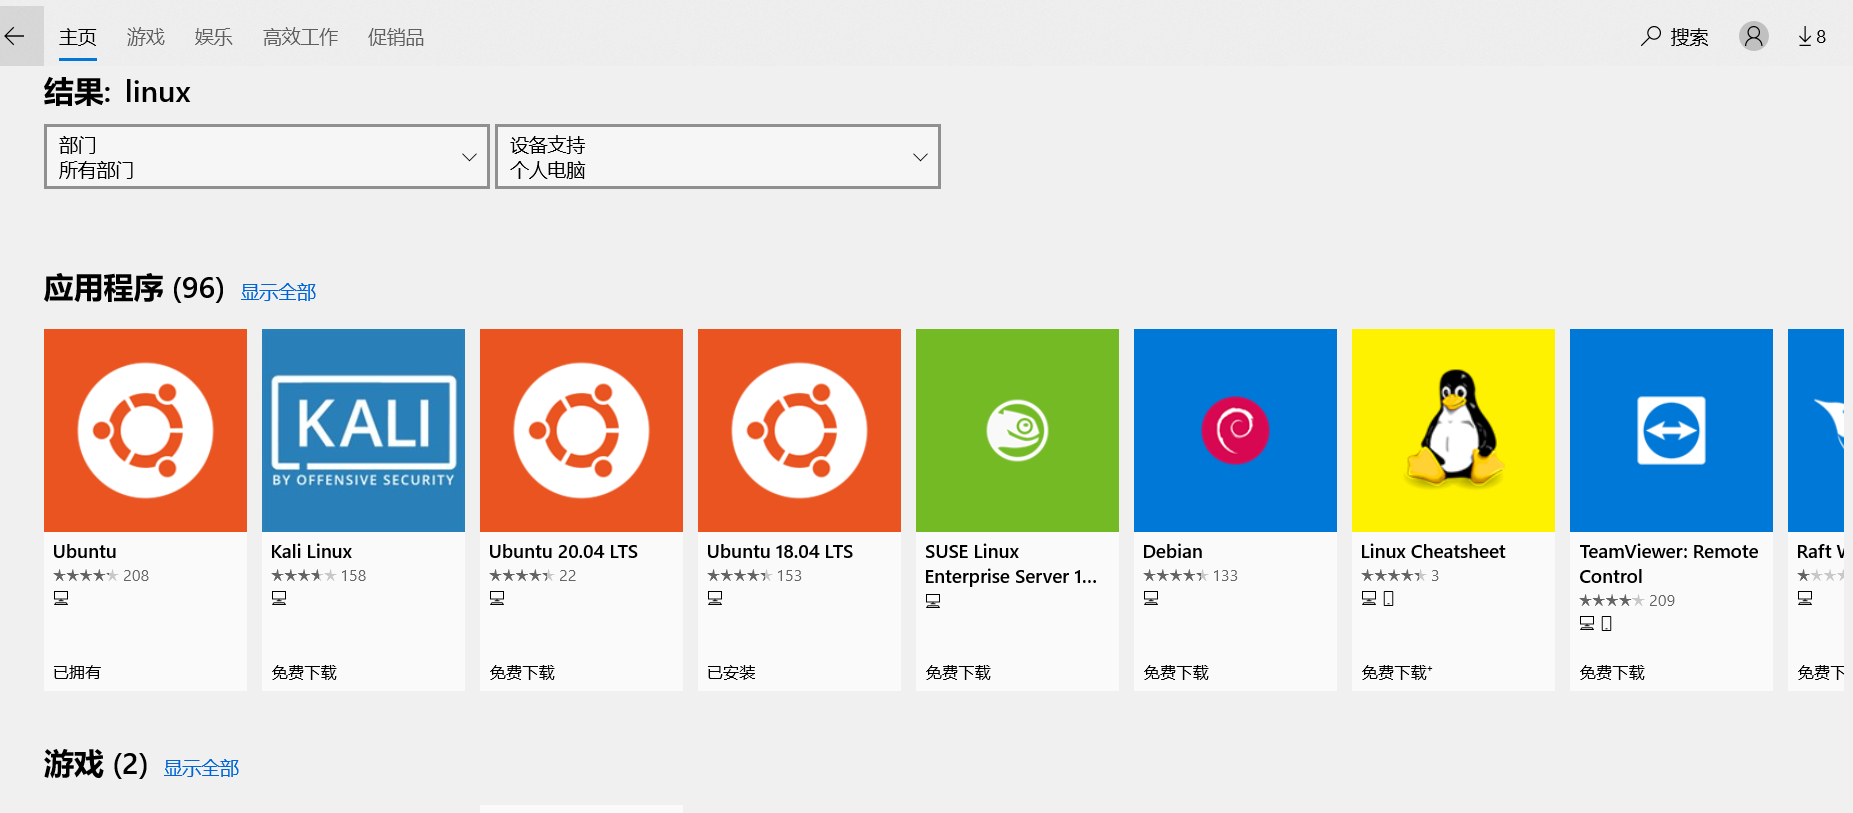Click the star rating of Linux Cheatsheet
The height and width of the screenshot is (813, 1853).
click(x=1393, y=576)
